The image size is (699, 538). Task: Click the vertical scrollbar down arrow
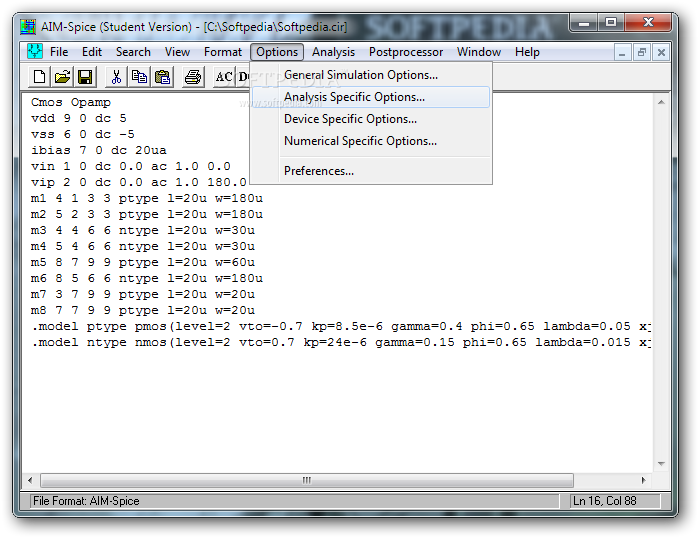[x=661, y=464]
